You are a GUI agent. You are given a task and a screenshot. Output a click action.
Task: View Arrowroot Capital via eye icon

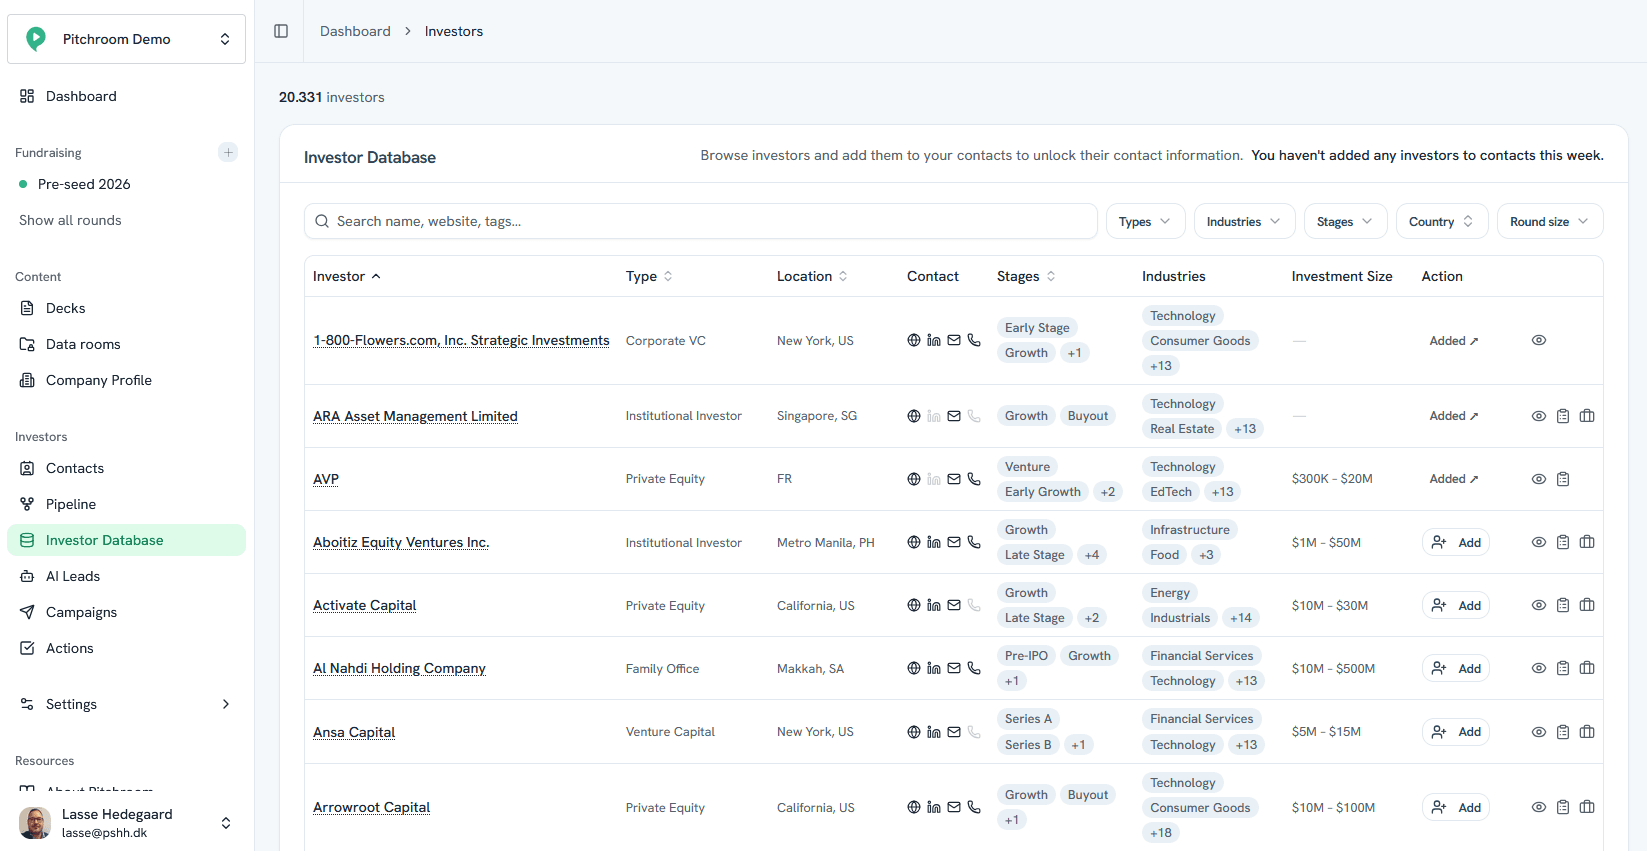point(1539,807)
